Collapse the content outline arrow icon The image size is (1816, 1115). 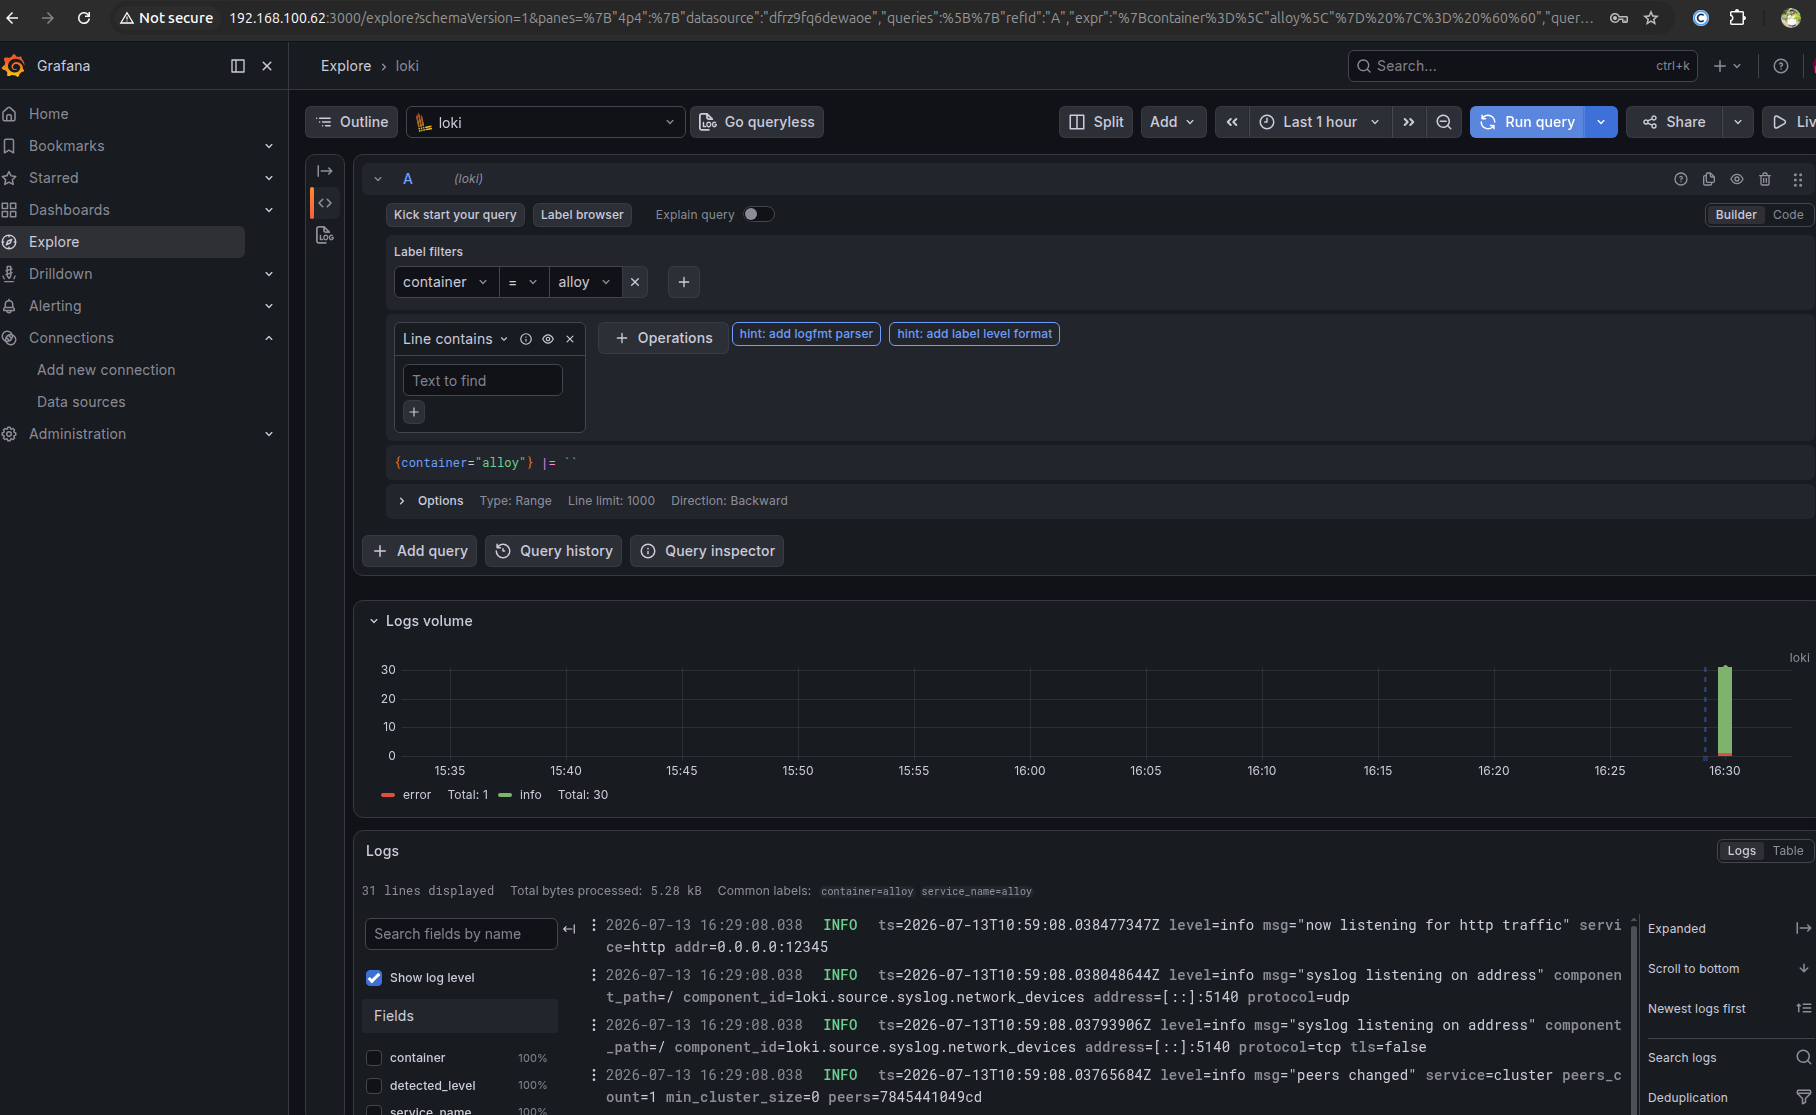[x=325, y=171]
